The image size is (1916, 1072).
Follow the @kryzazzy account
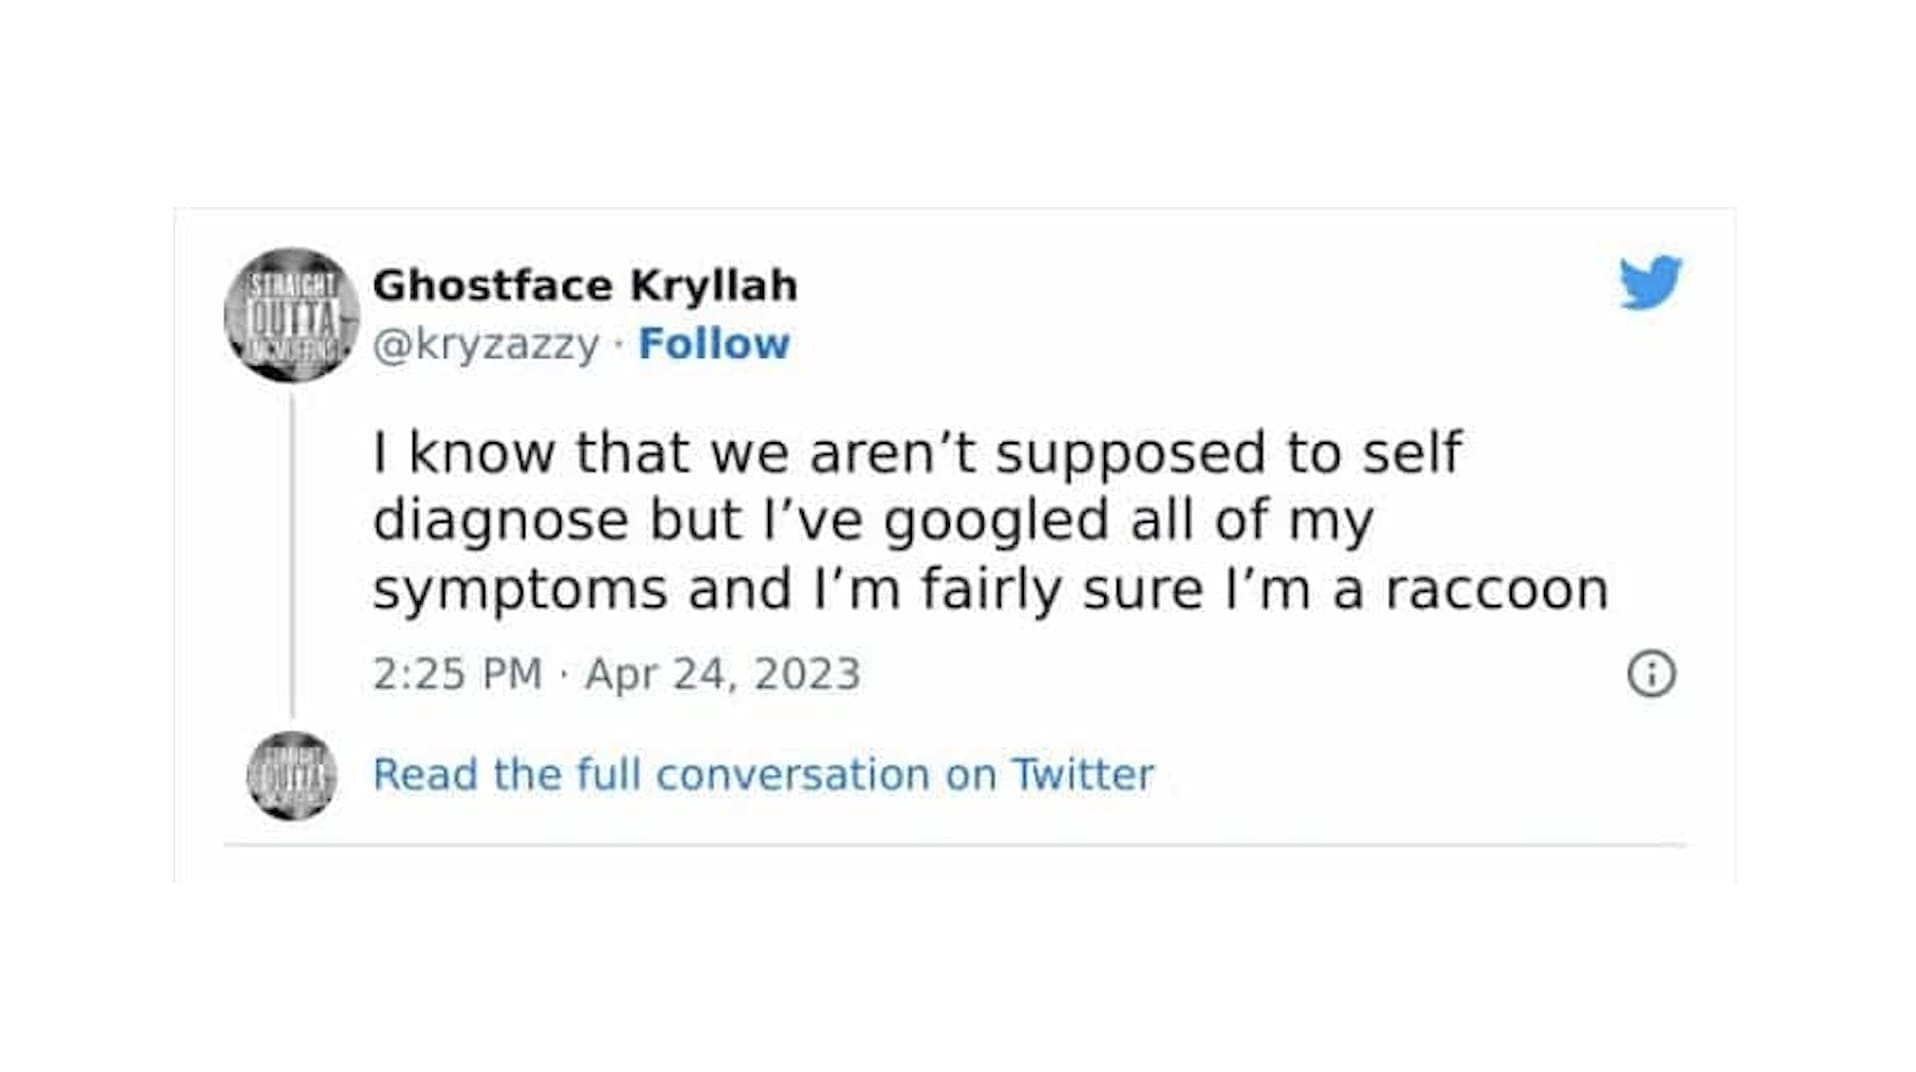click(x=714, y=344)
